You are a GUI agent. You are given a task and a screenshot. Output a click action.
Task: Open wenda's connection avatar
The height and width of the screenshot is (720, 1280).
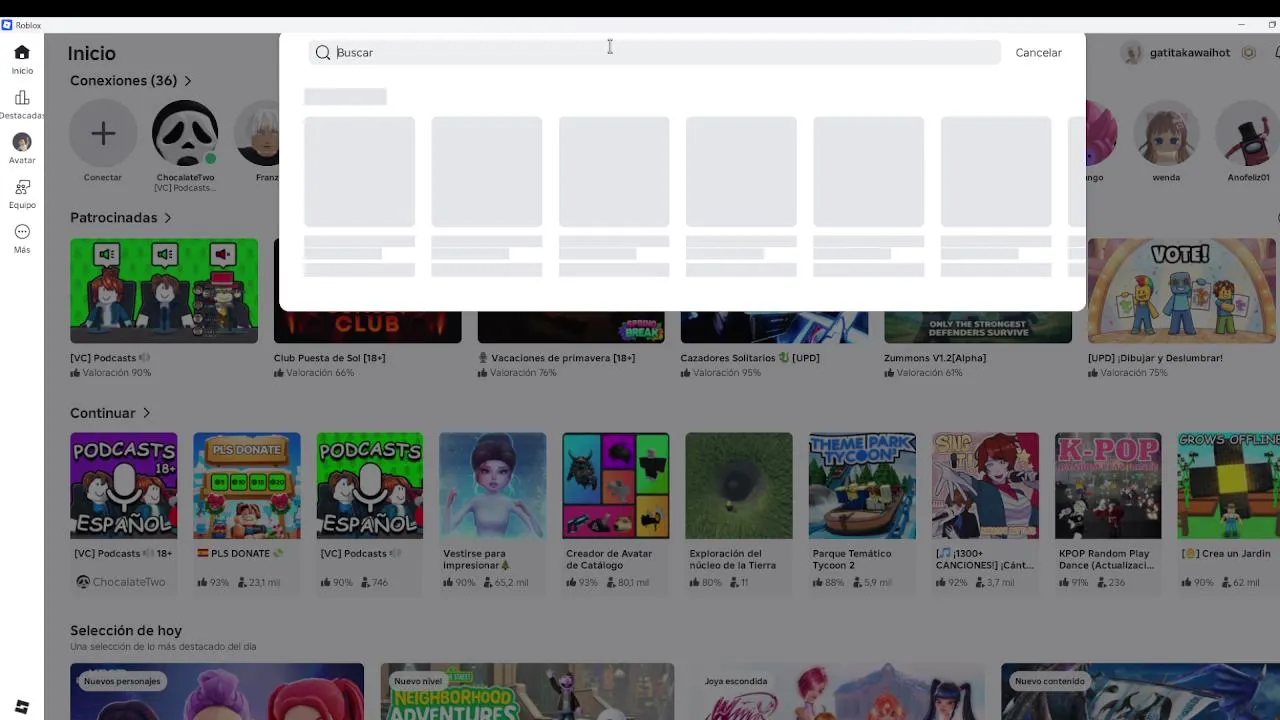(x=1166, y=134)
